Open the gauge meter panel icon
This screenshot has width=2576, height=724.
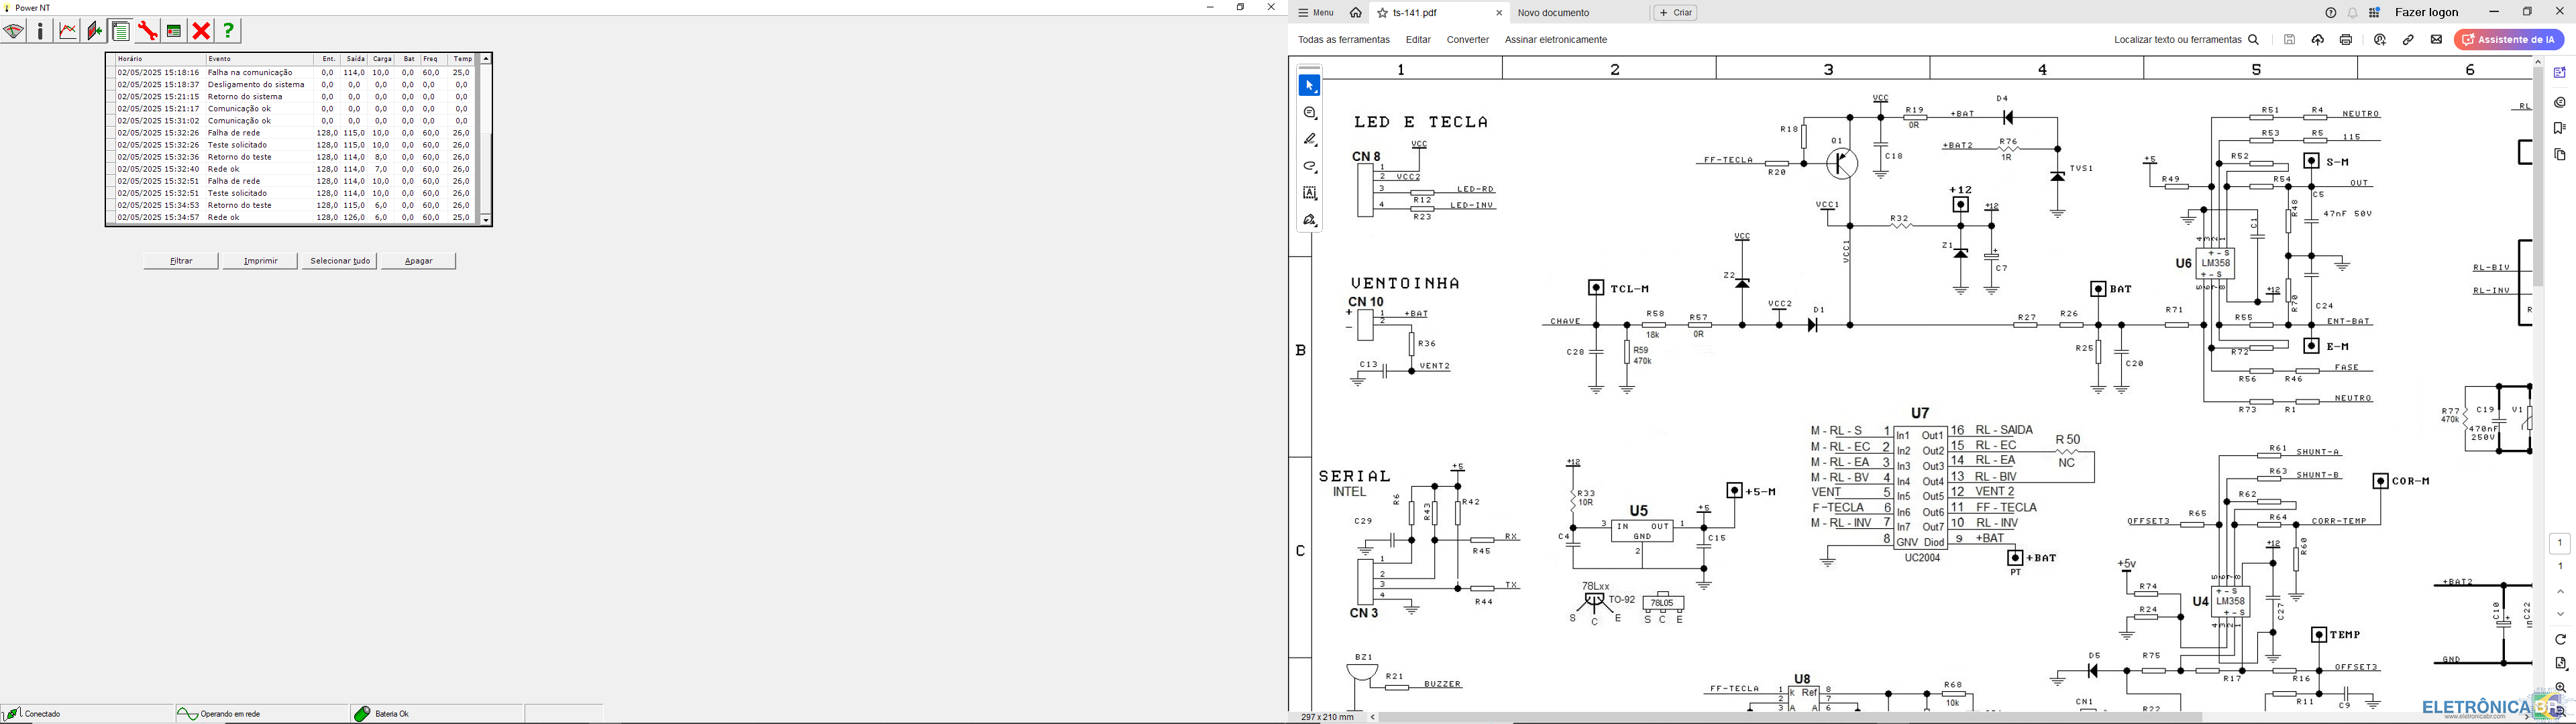click(13, 32)
